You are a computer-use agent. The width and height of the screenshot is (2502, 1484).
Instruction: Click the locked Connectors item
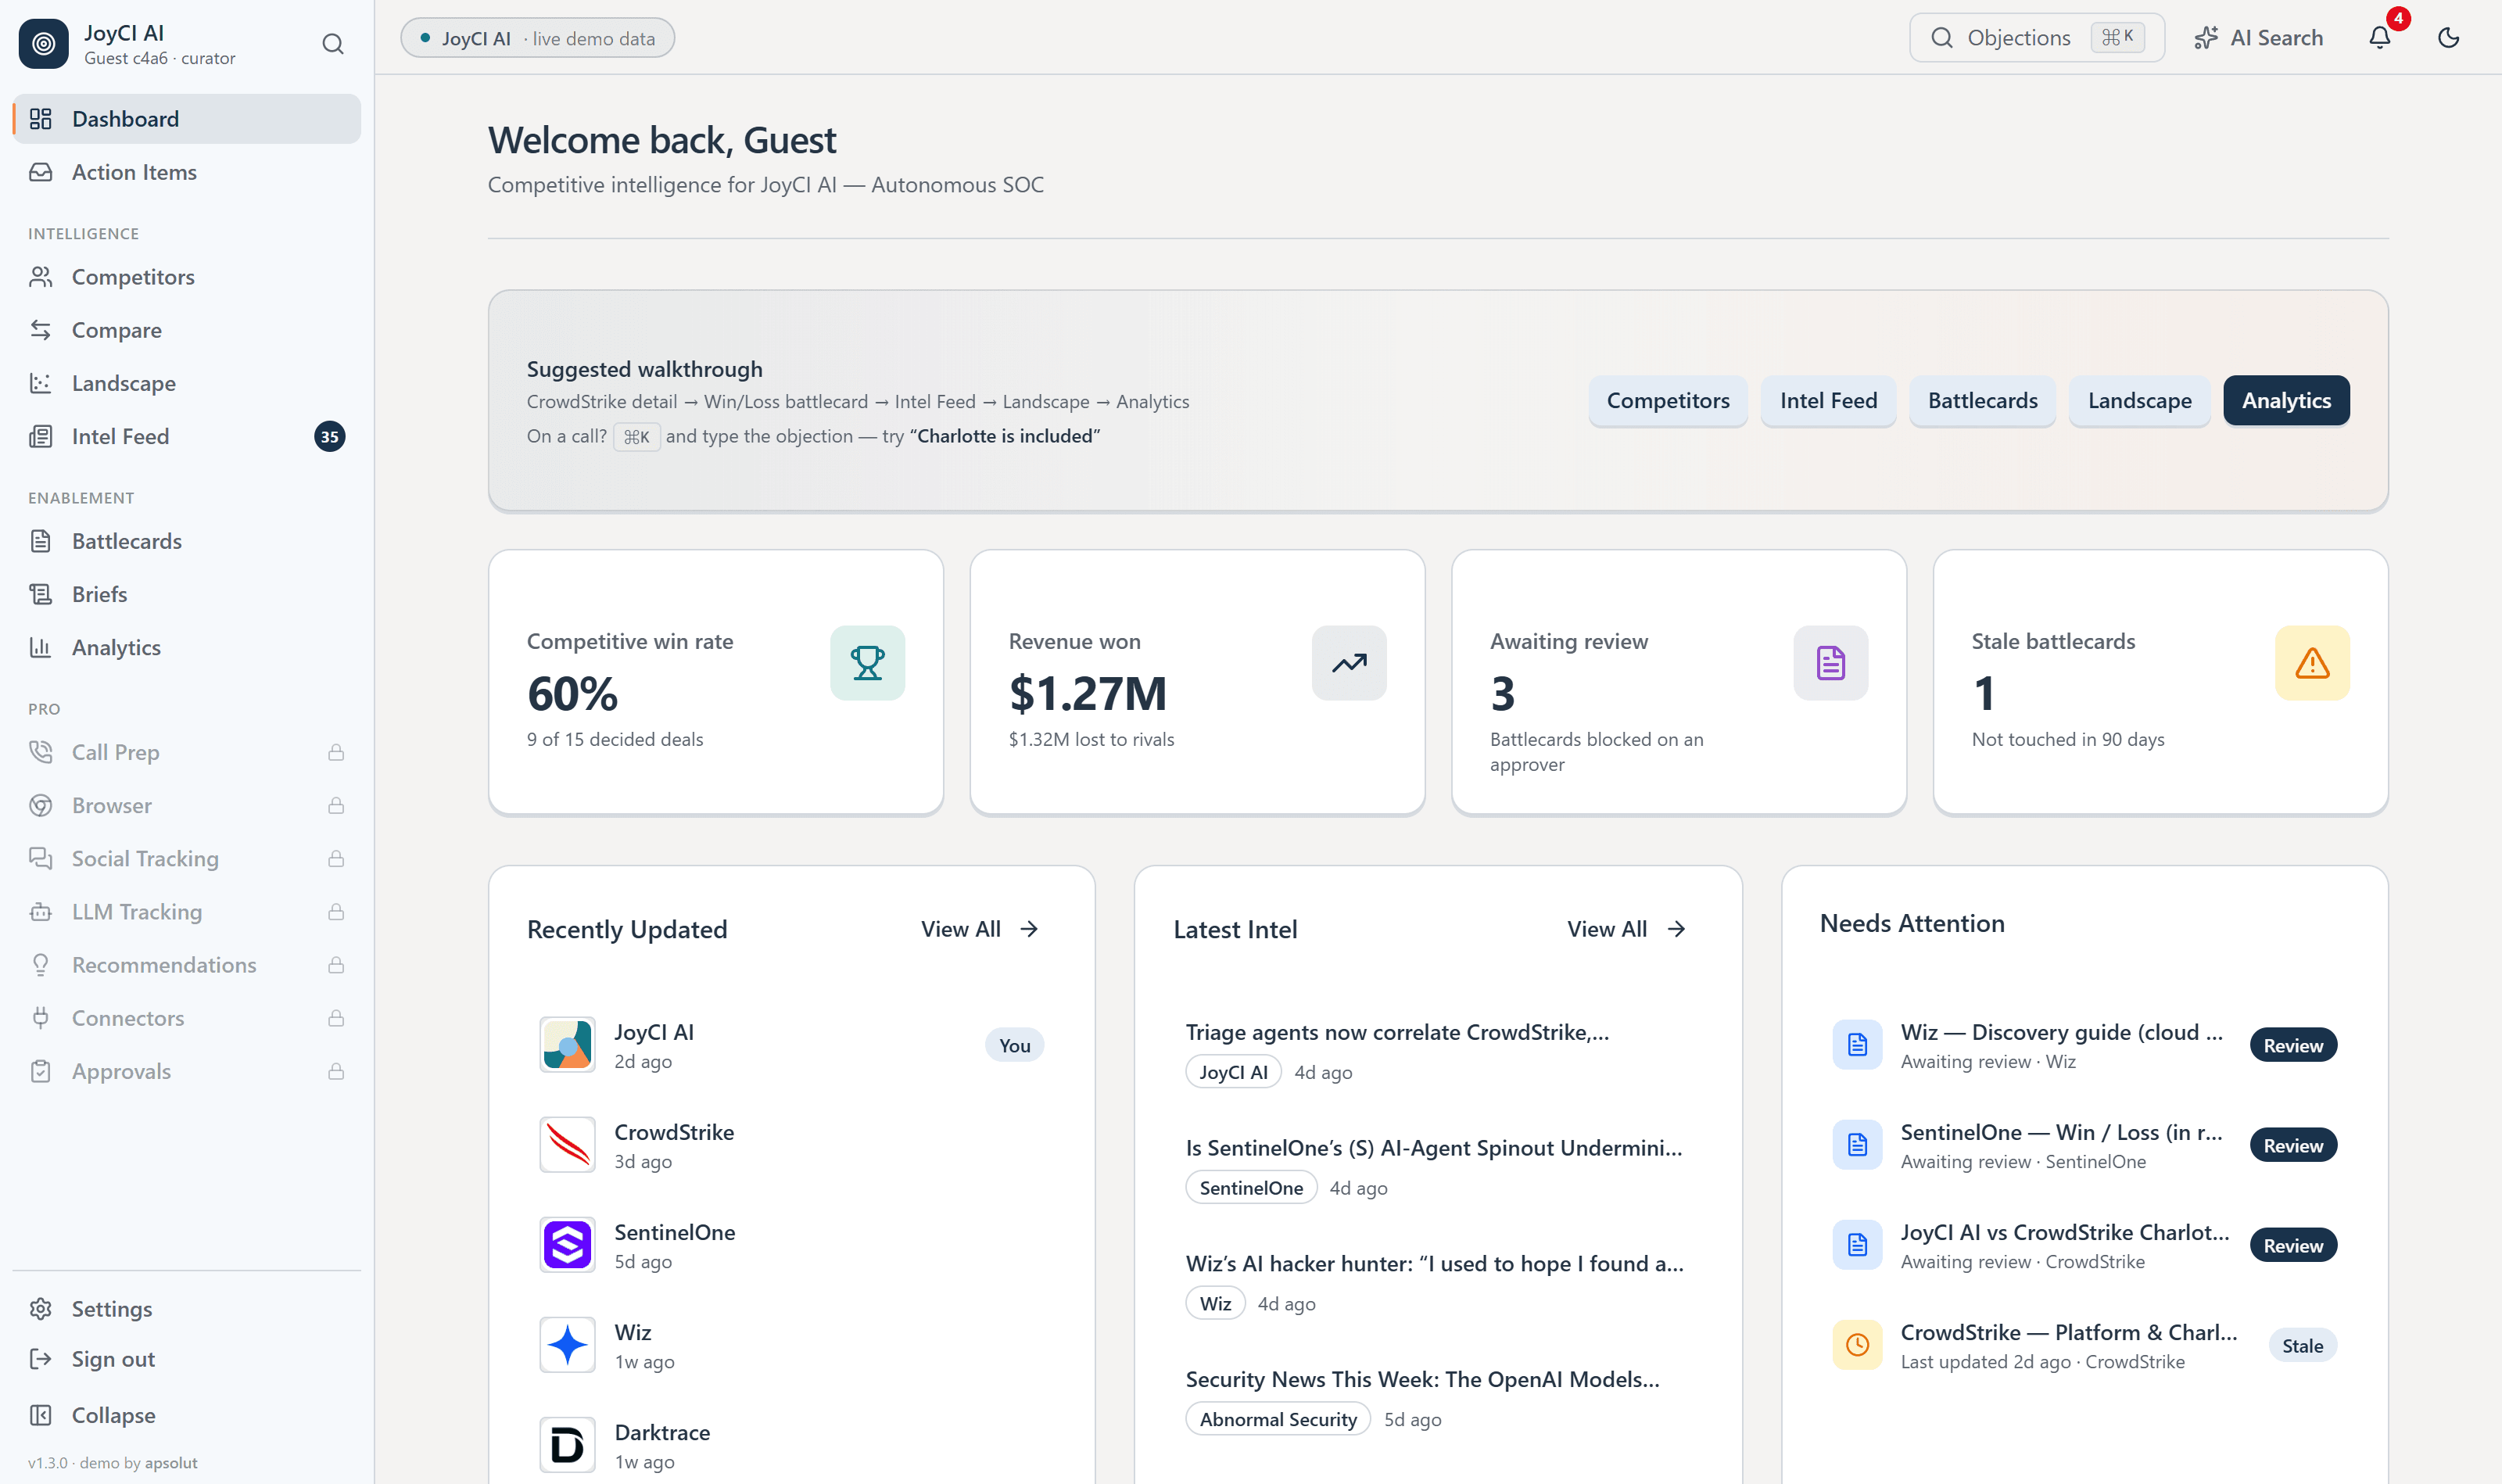click(x=187, y=1017)
